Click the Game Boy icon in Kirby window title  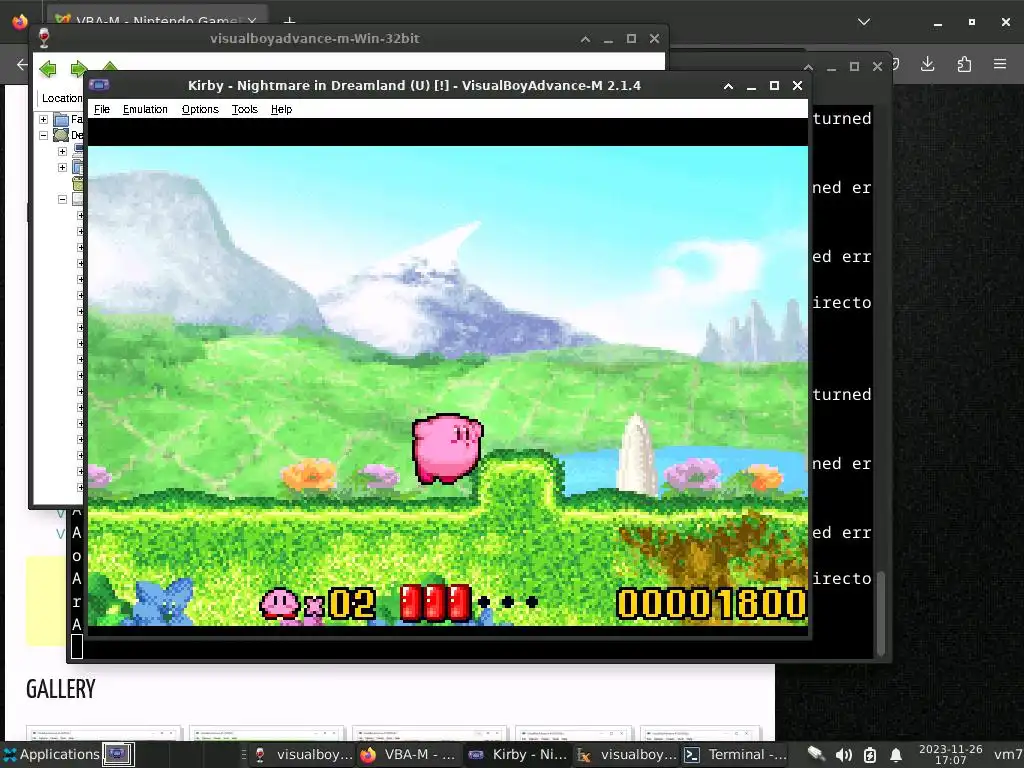click(x=99, y=85)
